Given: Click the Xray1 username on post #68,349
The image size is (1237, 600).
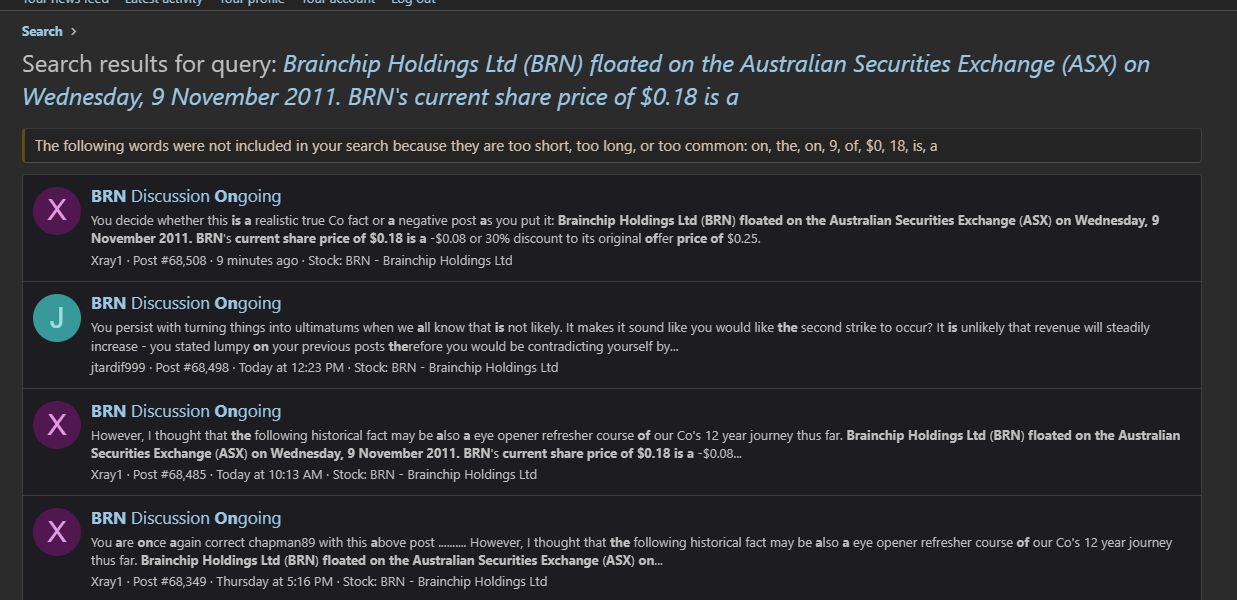Looking at the screenshot, I should click(x=106, y=582).
